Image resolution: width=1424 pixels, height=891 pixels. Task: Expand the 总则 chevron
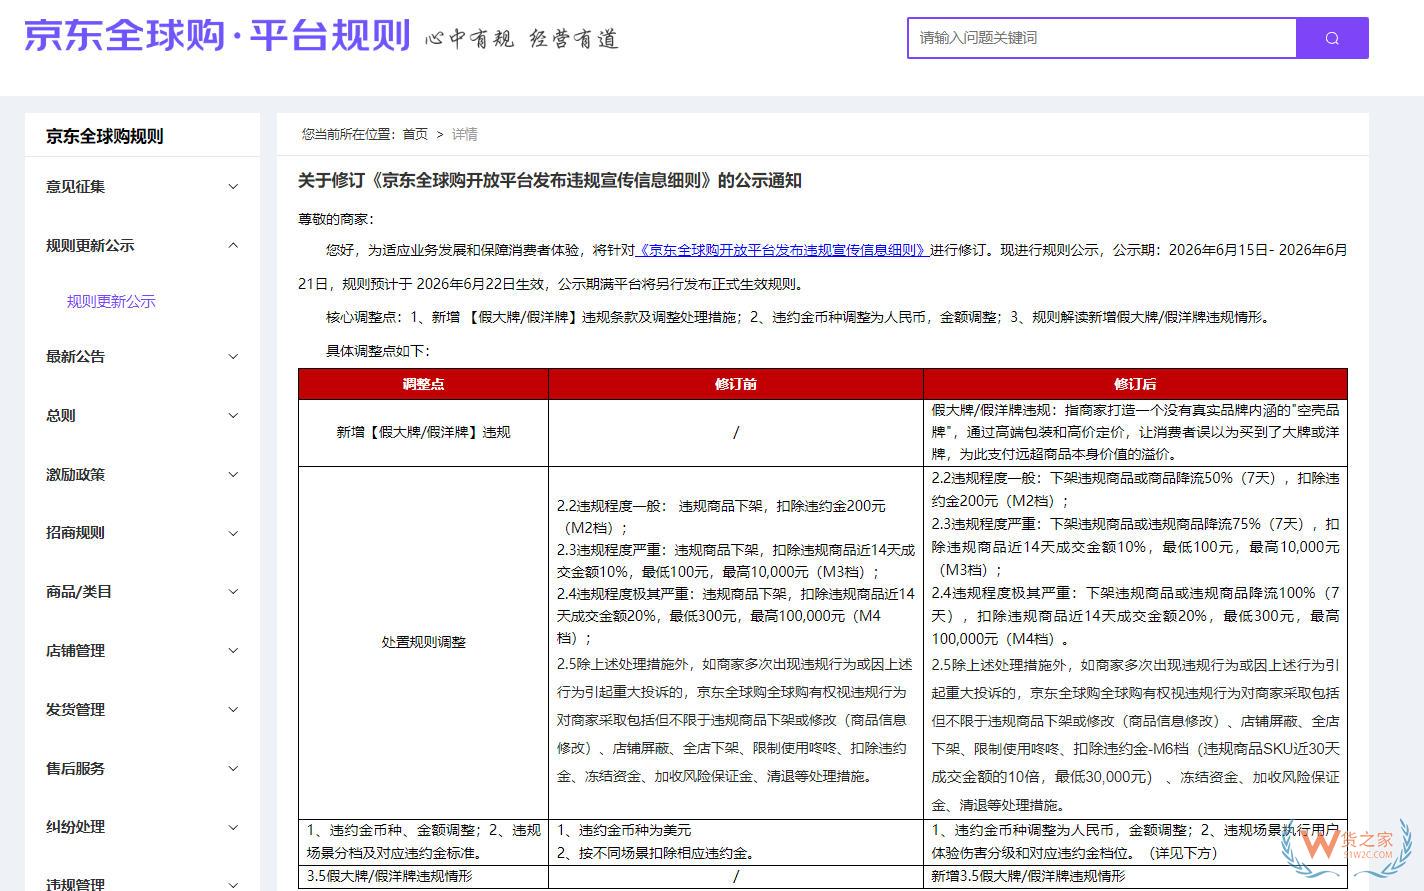pyautogui.click(x=233, y=416)
